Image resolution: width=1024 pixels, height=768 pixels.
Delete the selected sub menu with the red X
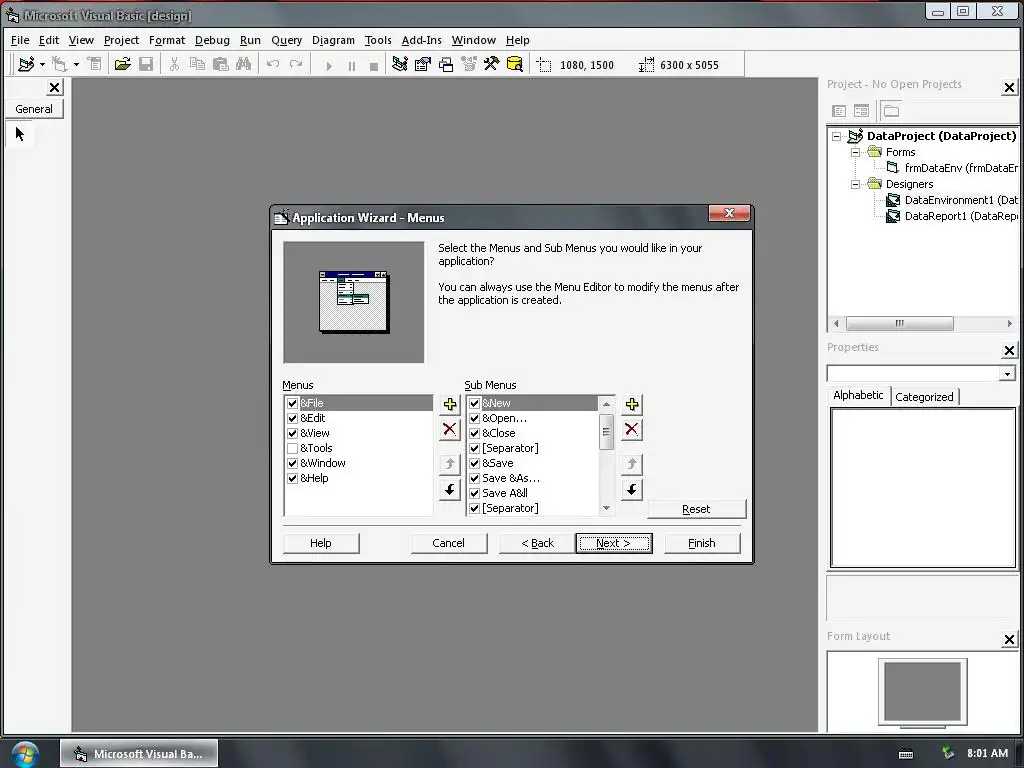632,429
